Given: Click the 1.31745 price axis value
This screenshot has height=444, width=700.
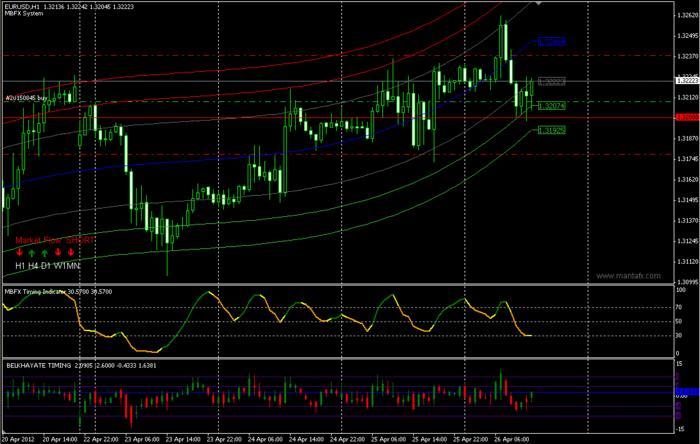Looking at the screenshot, I should [688, 159].
